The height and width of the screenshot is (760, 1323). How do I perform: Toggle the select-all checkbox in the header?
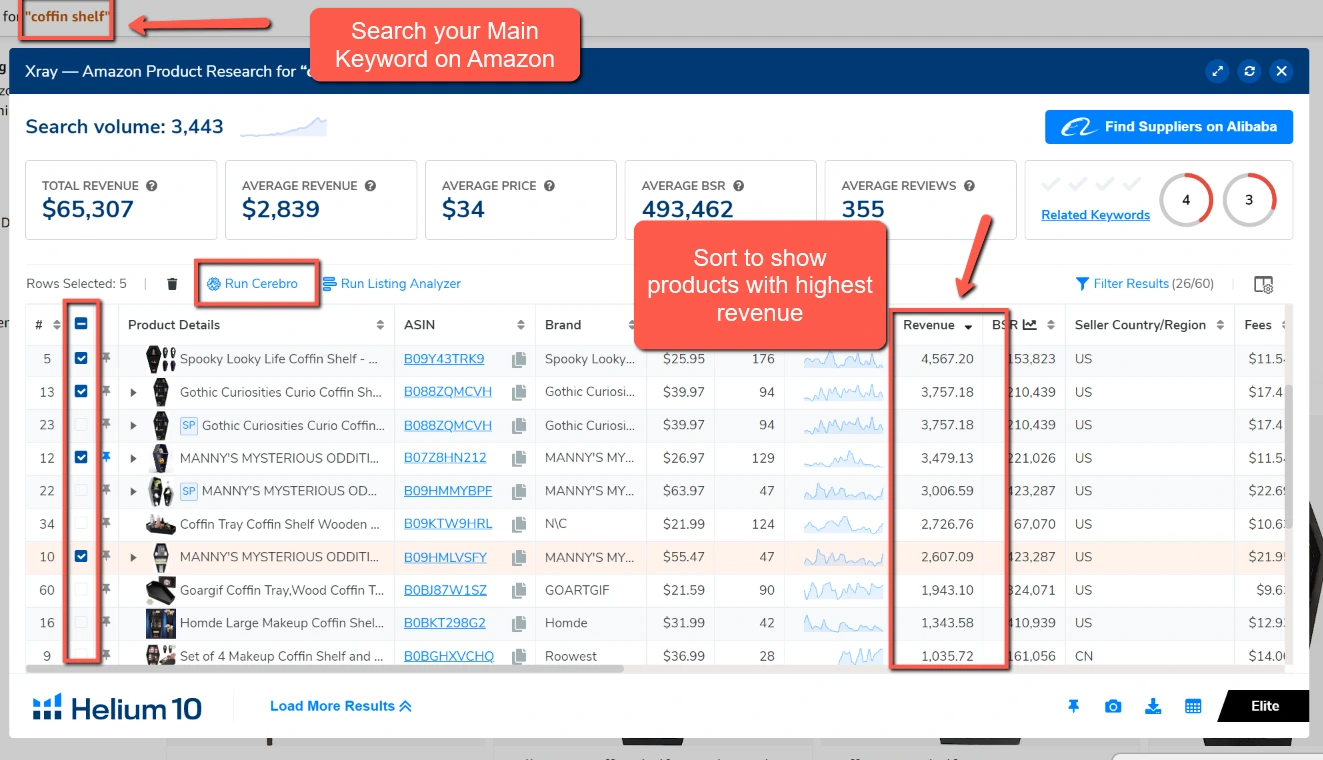80,323
